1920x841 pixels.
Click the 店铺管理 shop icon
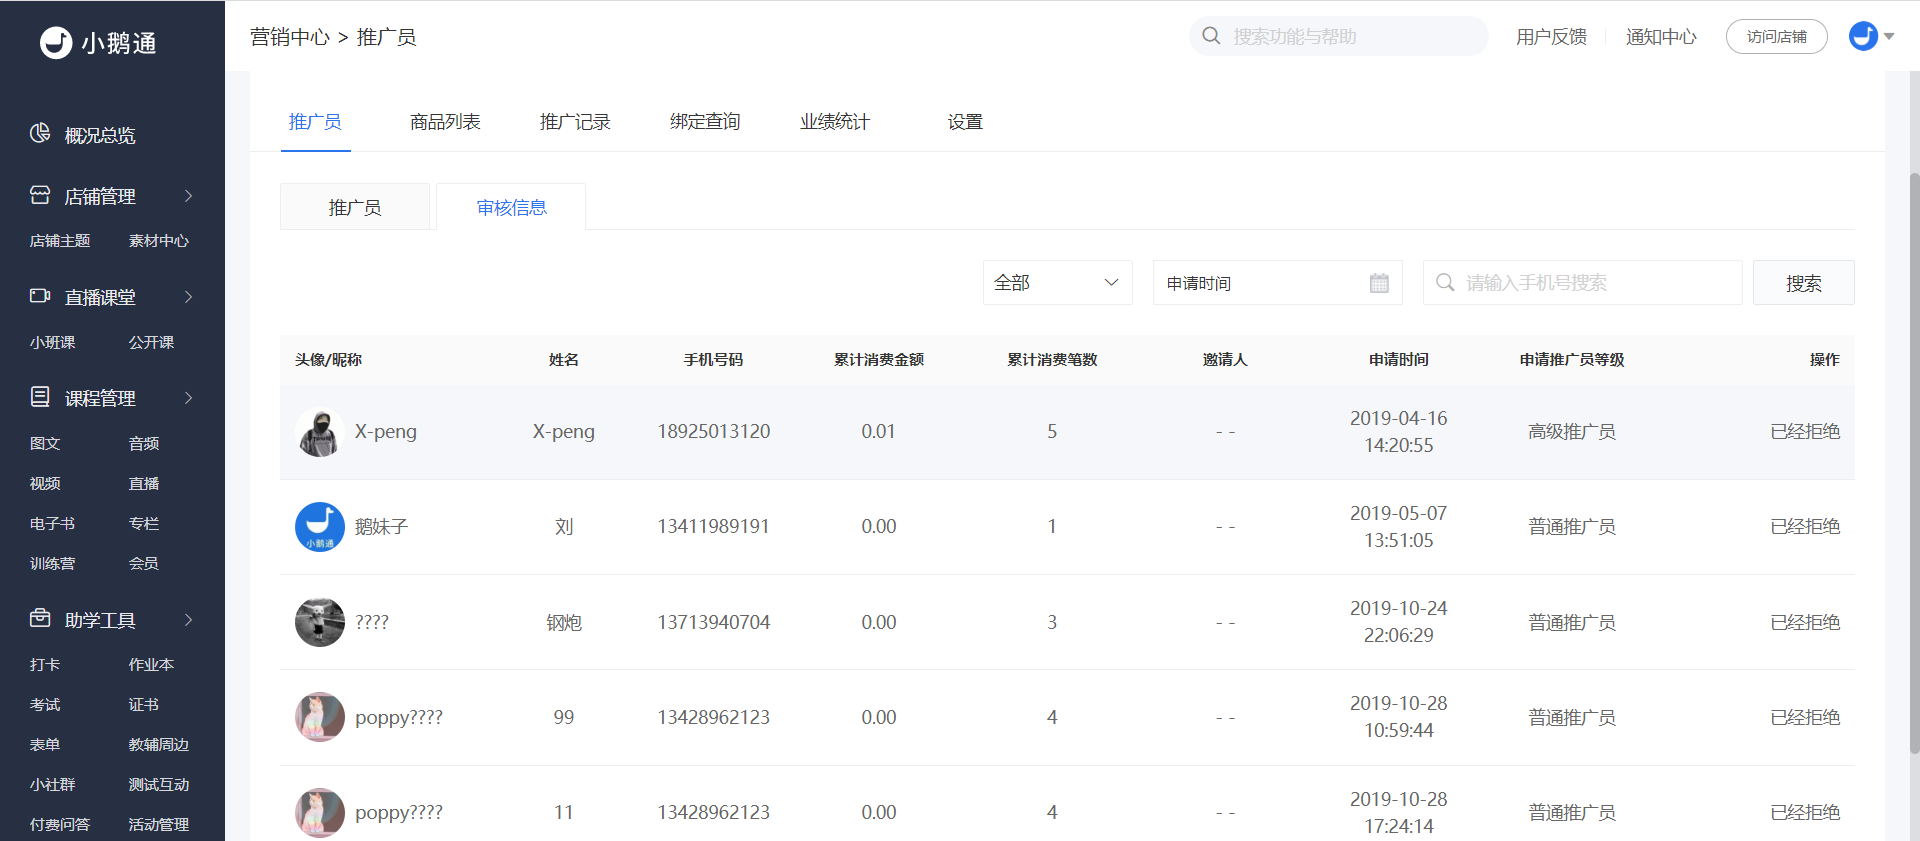point(40,195)
